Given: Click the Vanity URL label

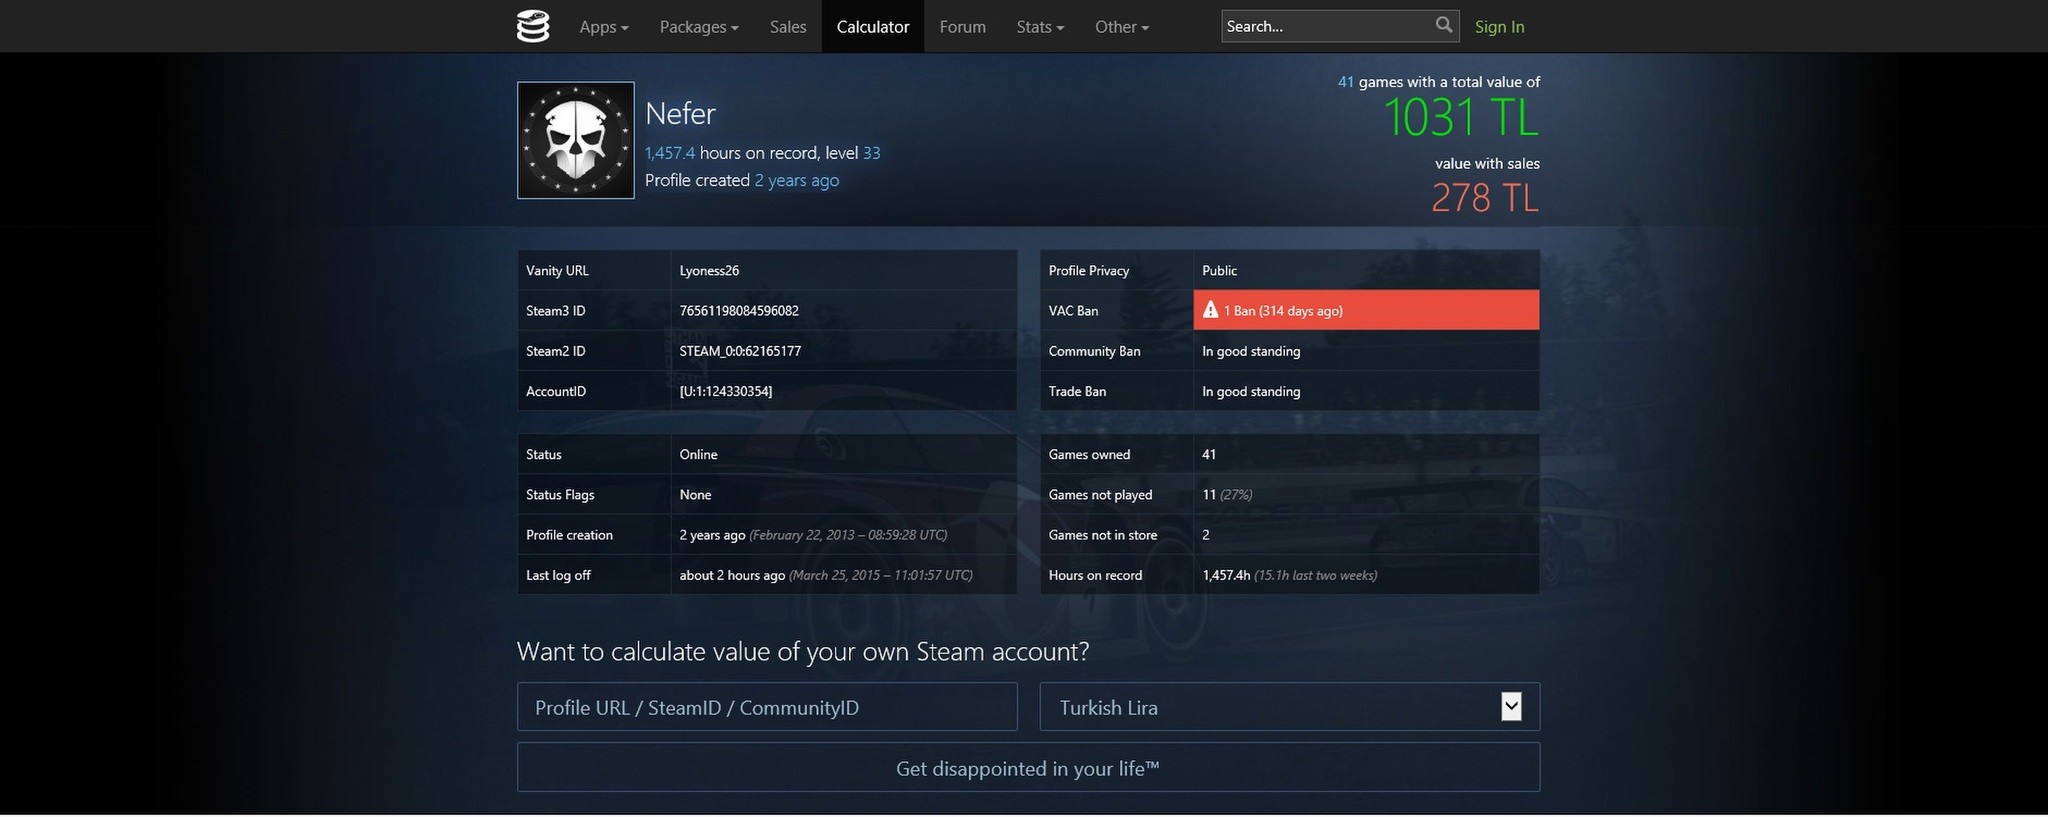Looking at the screenshot, I should (x=557, y=270).
